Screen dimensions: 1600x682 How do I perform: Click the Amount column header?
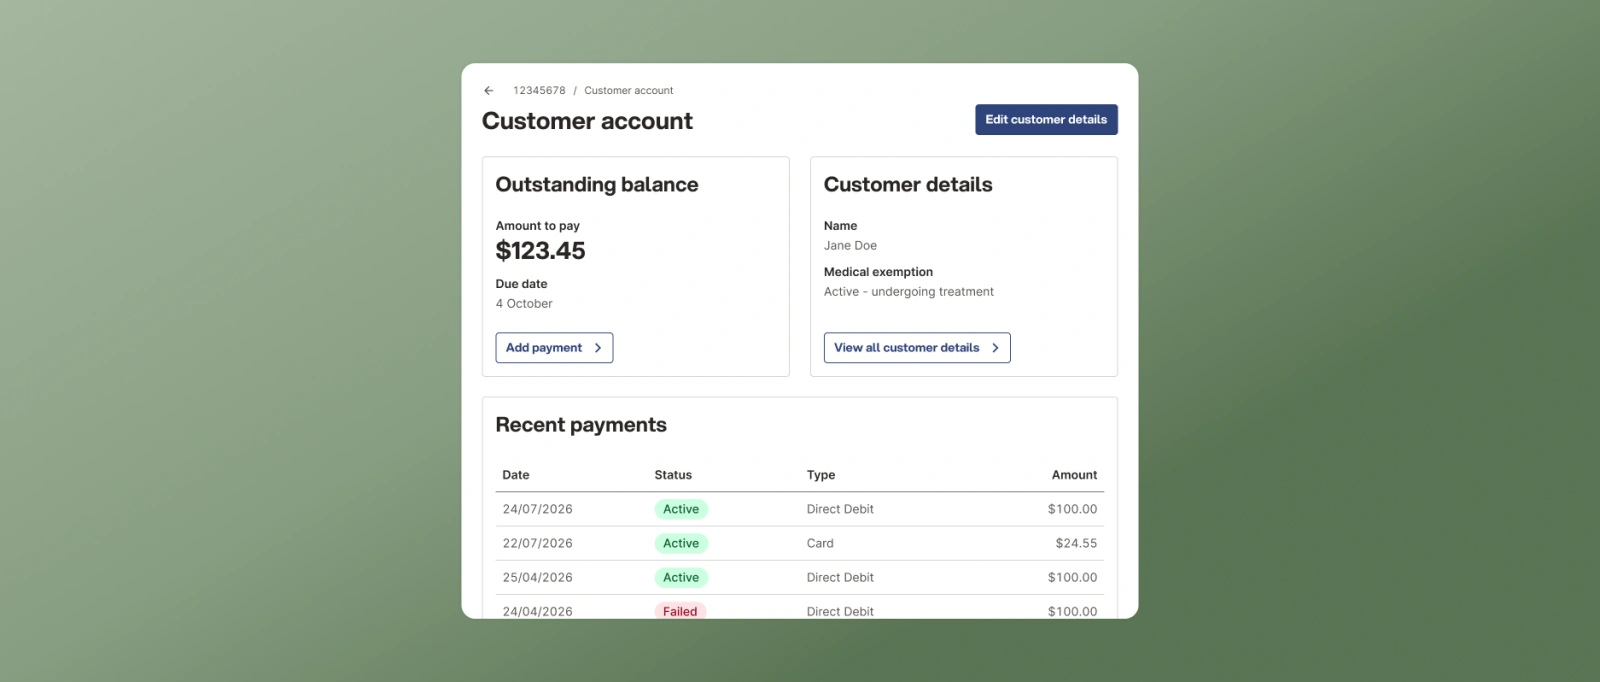1074,475
